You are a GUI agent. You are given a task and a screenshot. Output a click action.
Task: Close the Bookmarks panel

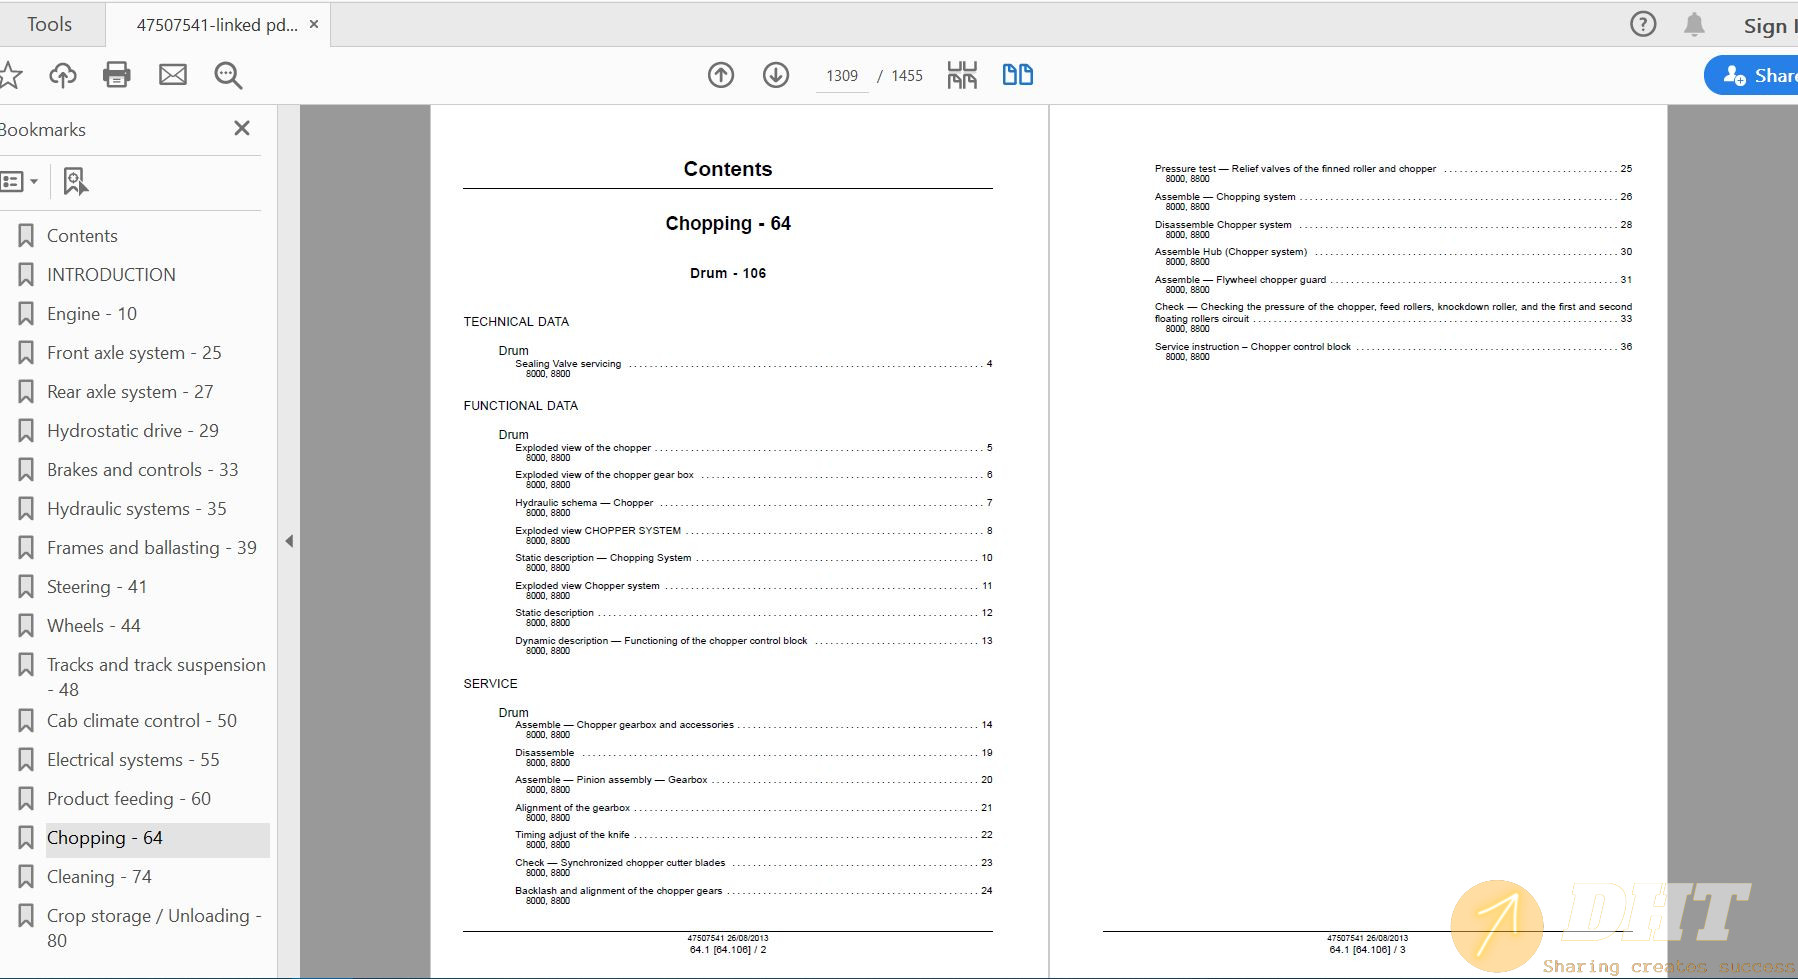[242, 128]
